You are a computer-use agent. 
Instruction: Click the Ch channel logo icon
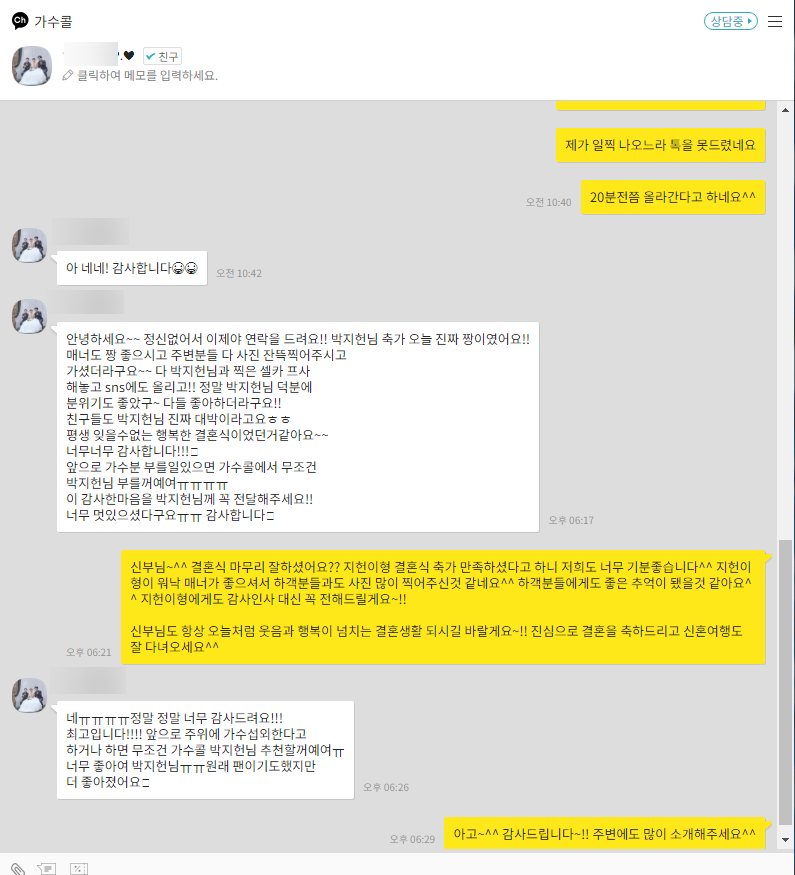[x=20, y=21]
